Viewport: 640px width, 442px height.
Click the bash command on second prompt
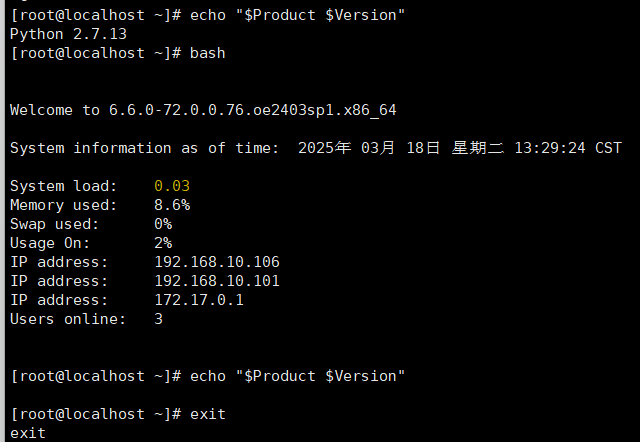207,53
